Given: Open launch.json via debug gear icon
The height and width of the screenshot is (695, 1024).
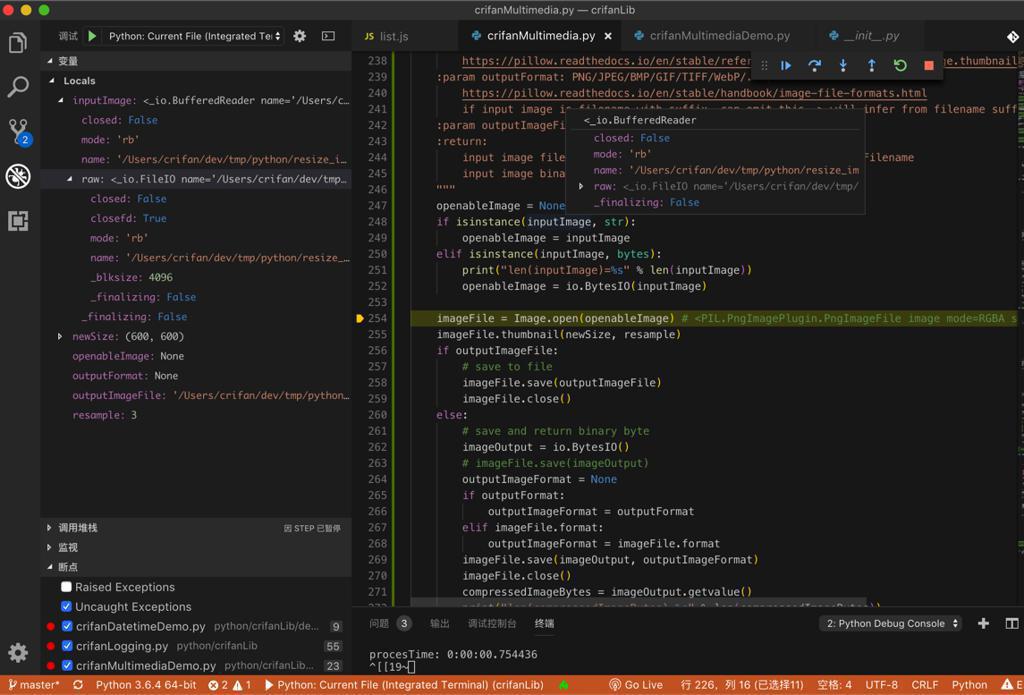Looking at the screenshot, I should point(299,36).
